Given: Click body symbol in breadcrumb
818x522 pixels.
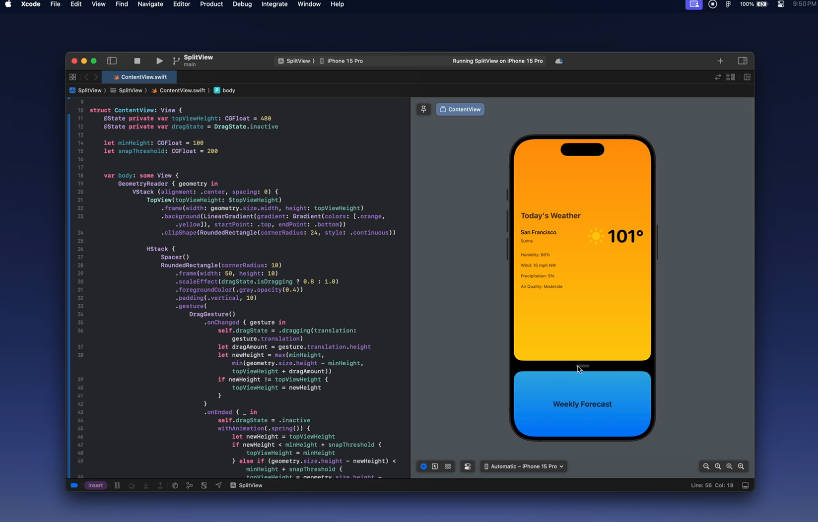Looking at the screenshot, I should pyautogui.click(x=224, y=90).
